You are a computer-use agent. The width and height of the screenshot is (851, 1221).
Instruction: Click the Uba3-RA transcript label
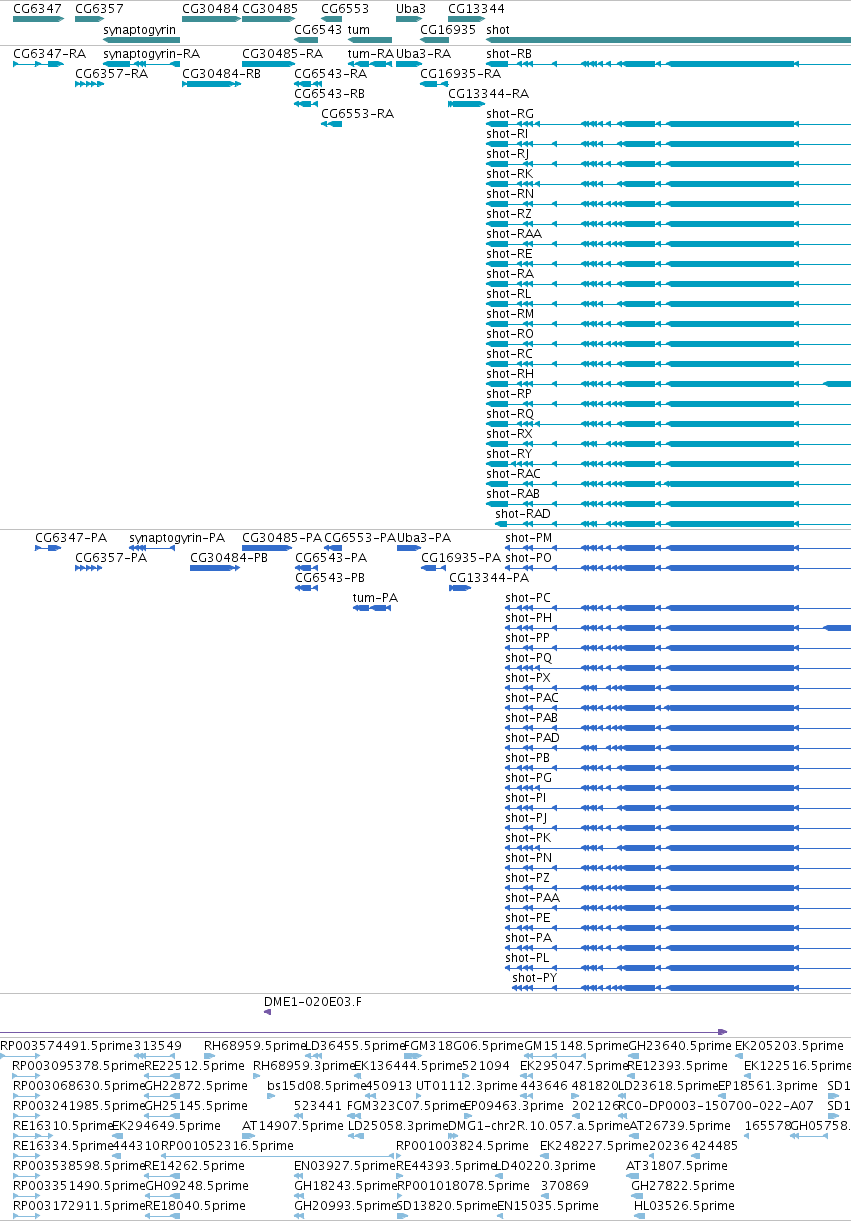click(x=423, y=53)
